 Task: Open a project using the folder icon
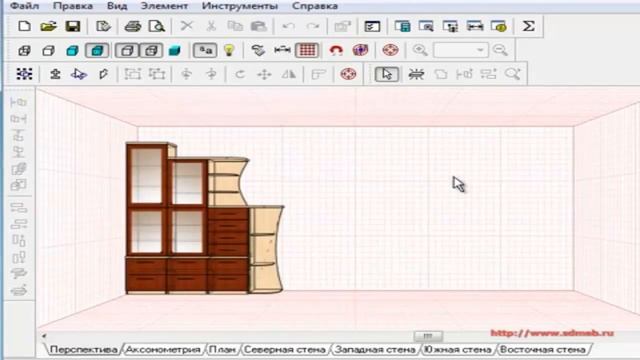tap(49, 27)
